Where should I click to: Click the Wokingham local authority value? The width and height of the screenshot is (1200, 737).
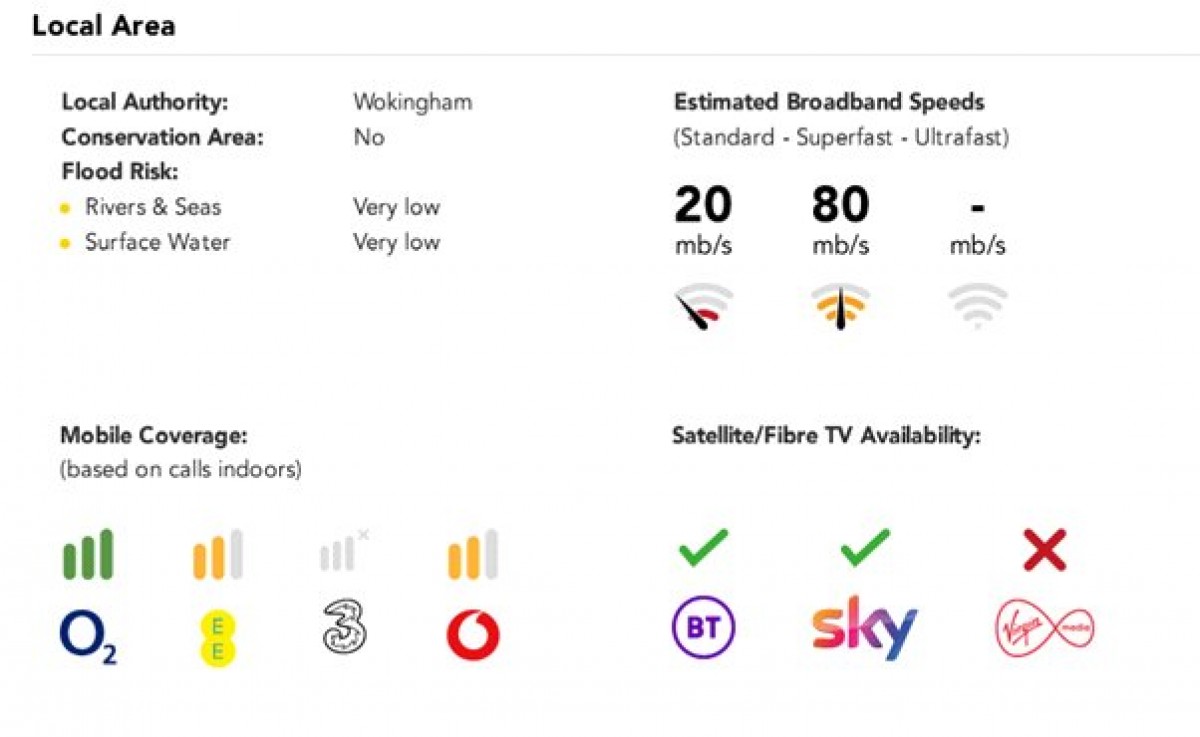(x=412, y=102)
